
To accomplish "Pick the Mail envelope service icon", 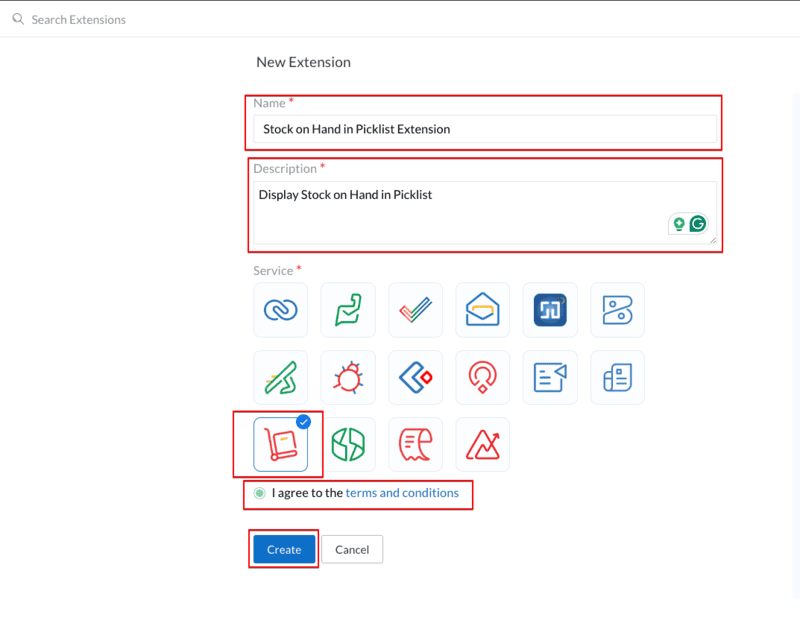I will (482, 310).
